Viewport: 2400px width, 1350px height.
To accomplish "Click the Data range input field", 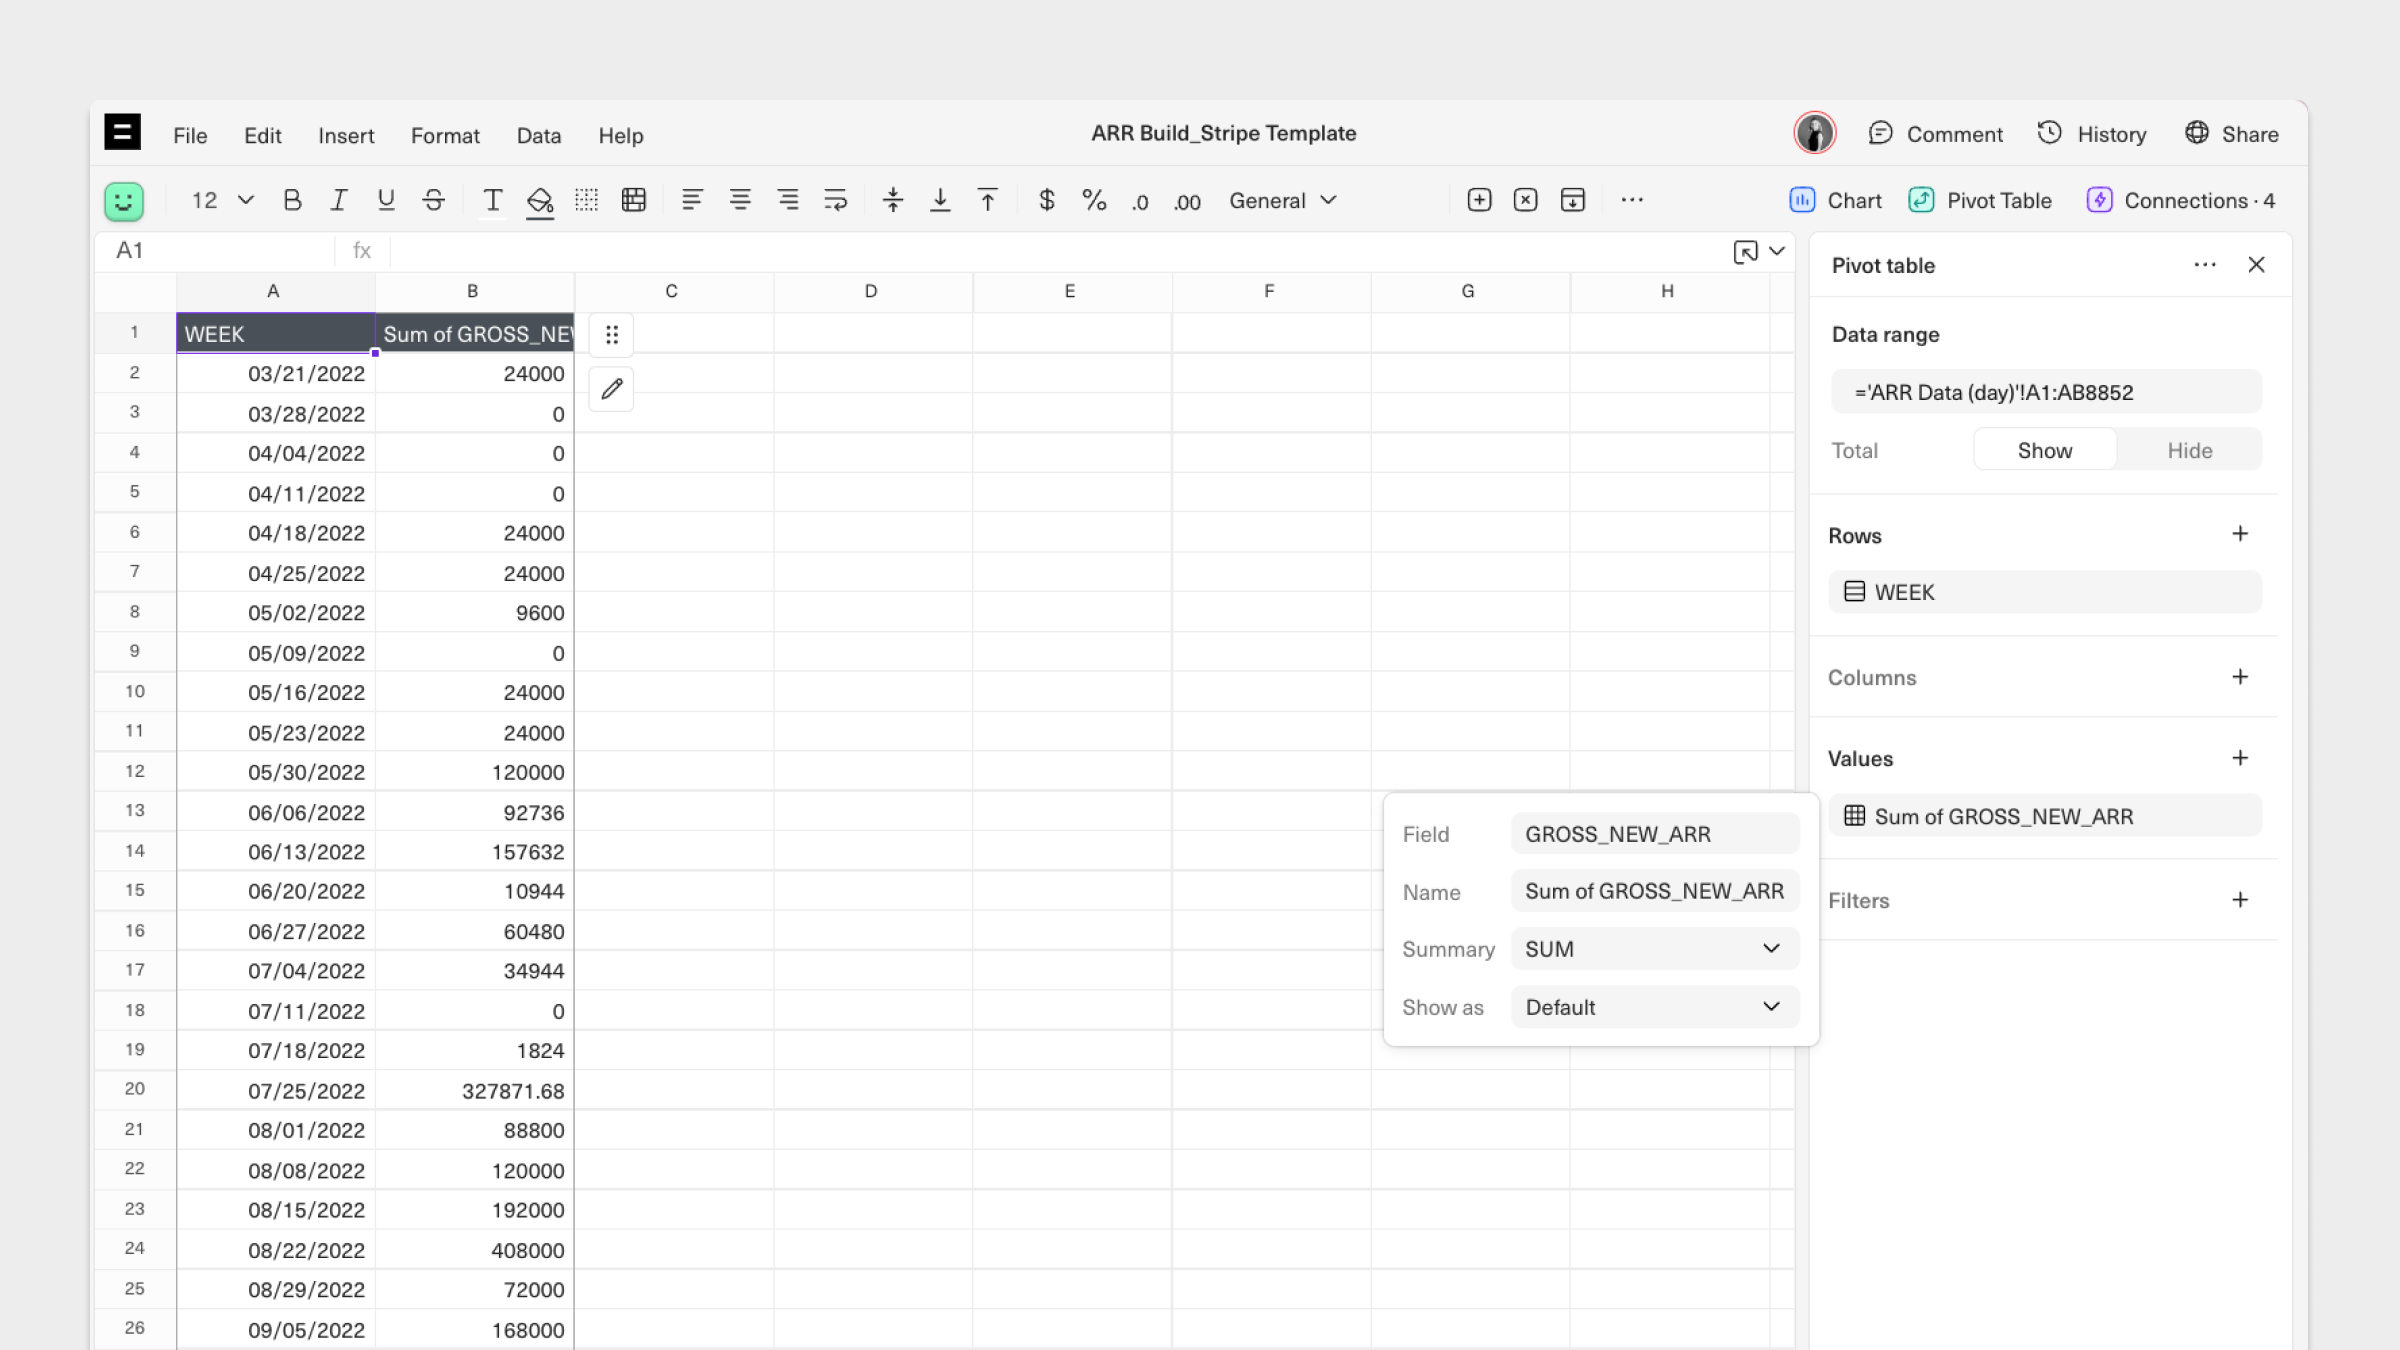I will [x=2045, y=392].
